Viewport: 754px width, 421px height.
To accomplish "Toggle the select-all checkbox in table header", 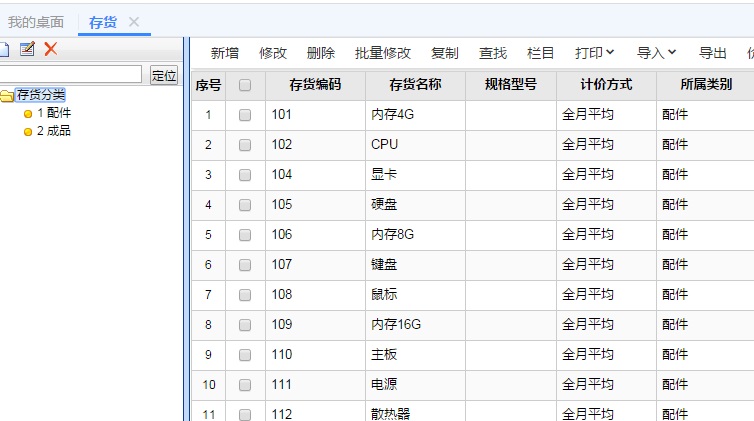I will (245, 85).
